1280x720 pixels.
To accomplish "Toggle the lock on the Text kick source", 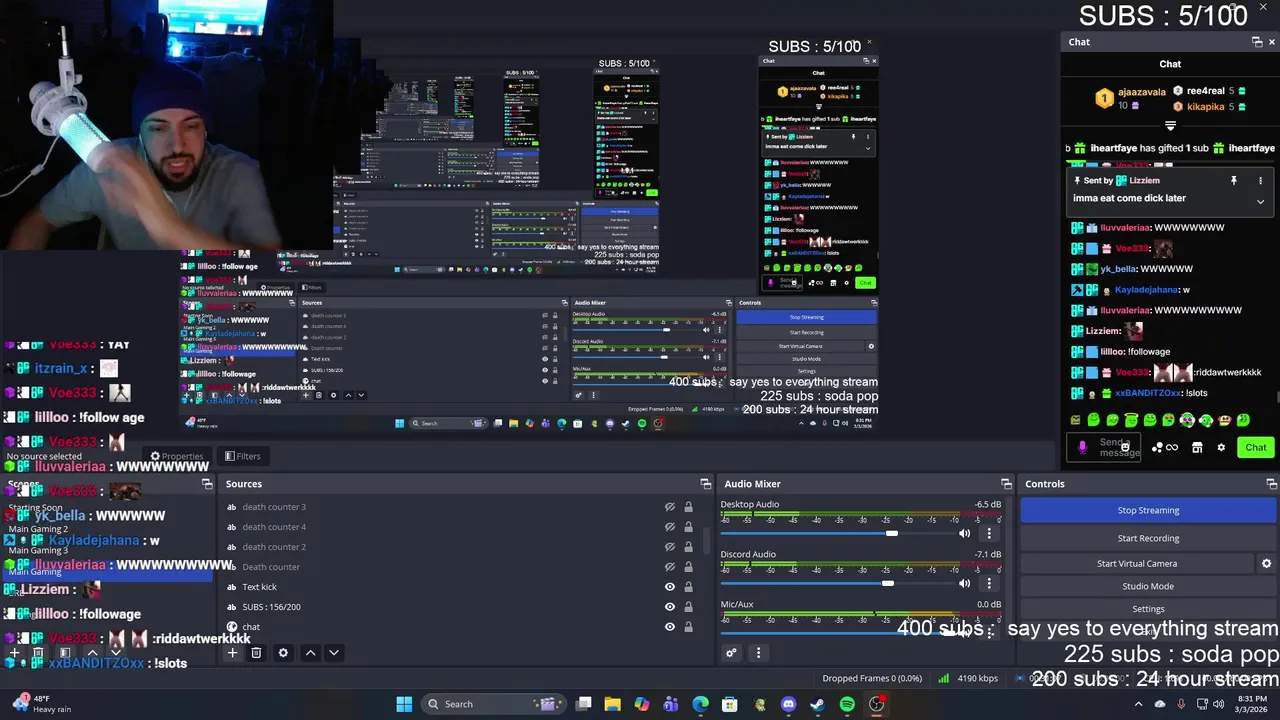I will 688,587.
